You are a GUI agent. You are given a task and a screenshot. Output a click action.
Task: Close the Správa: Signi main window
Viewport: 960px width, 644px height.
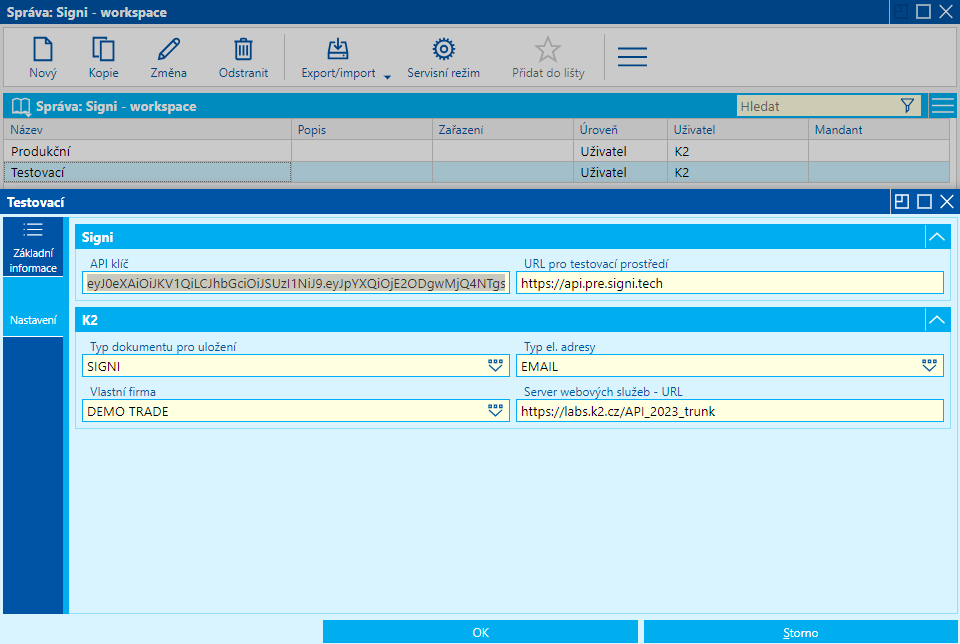click(946, 12)
